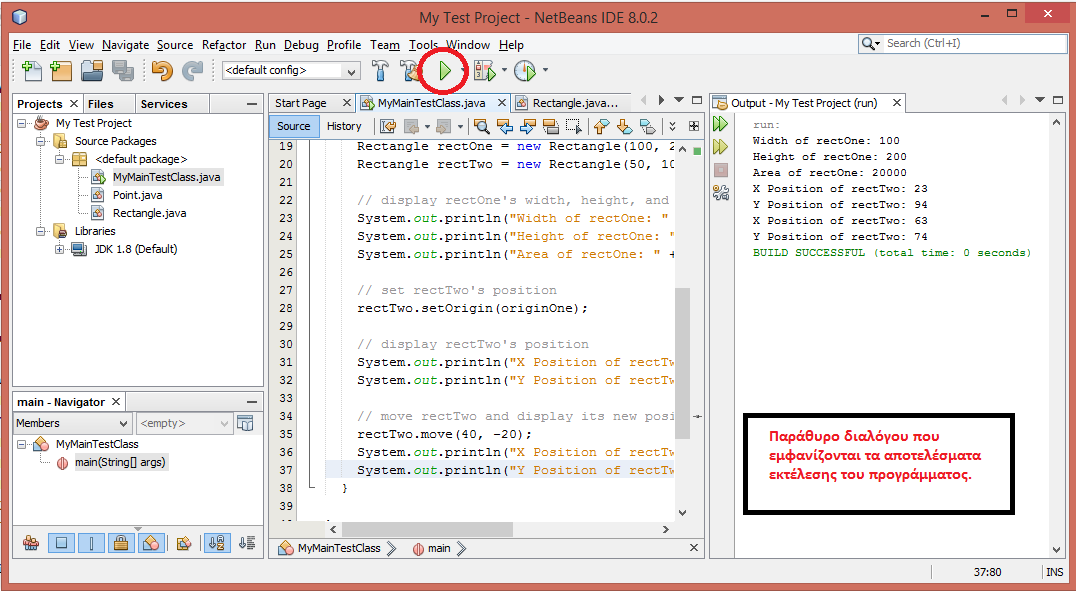Click the green Run Project button
This screenshot has width=1076, height=591.
click(445, 71)
